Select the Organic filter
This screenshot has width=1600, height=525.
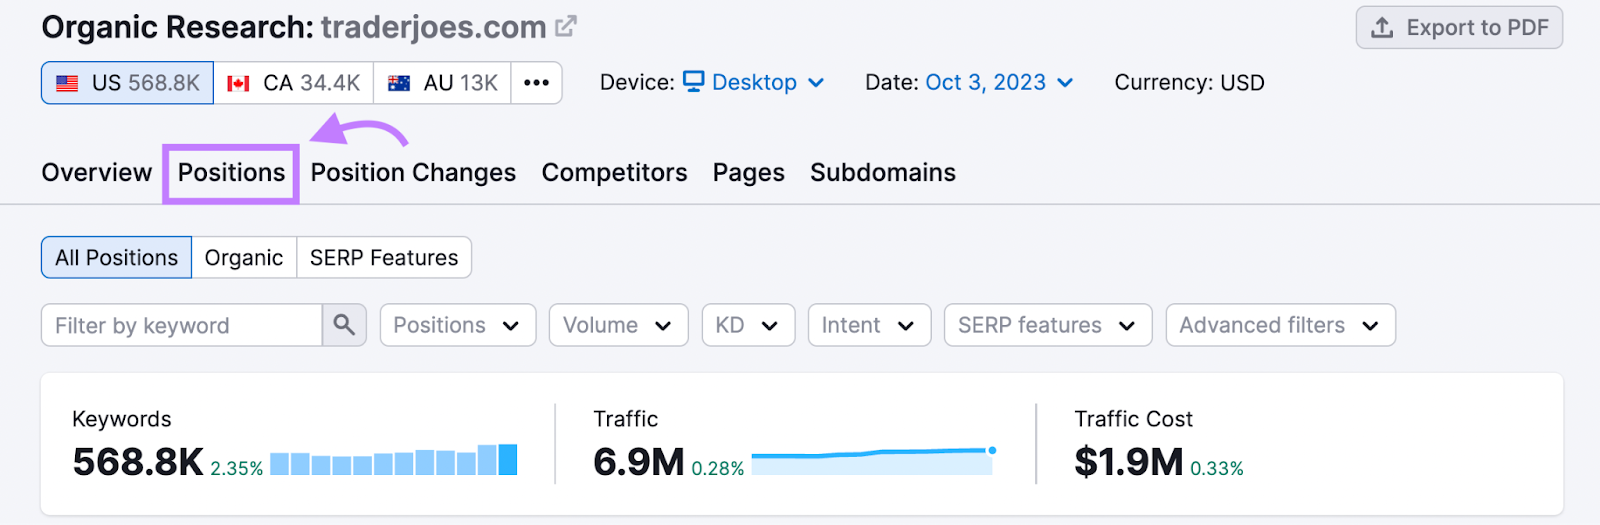coord(244,258)
